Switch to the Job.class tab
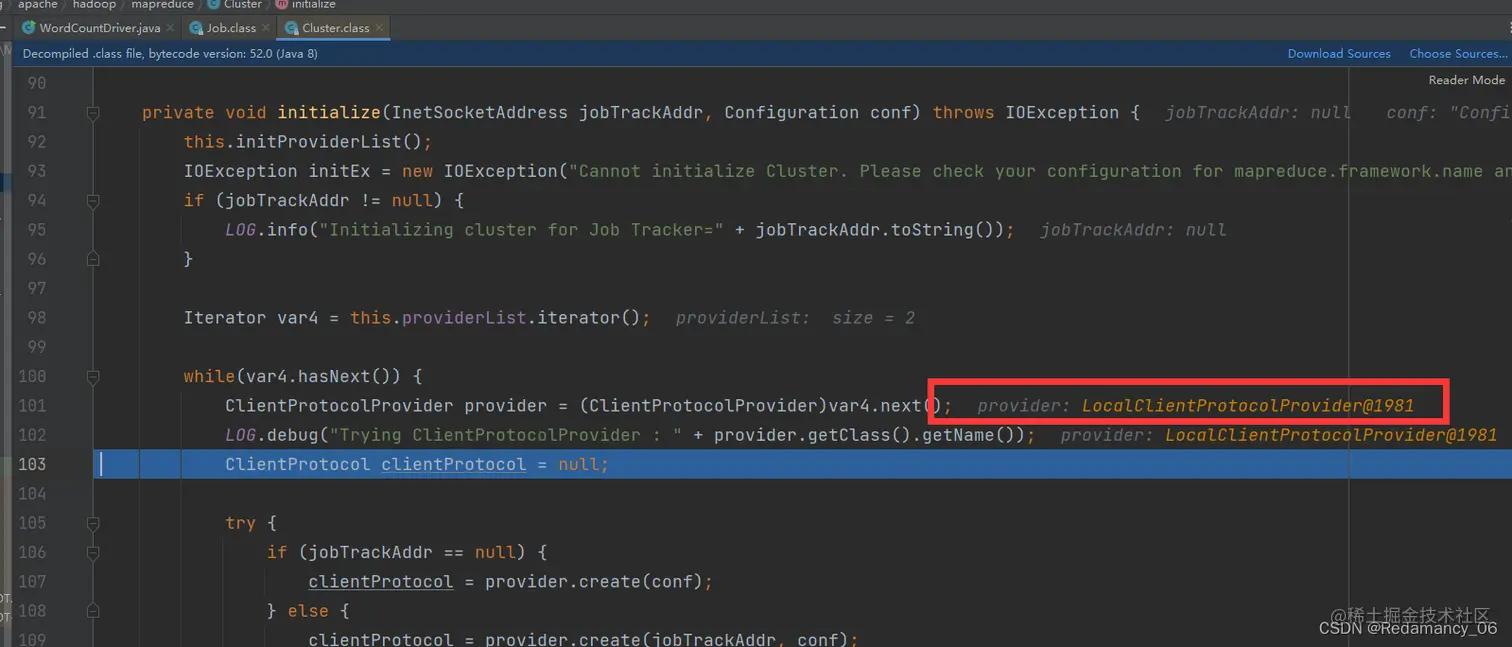The image size is (1512, 647). [230, 28]
